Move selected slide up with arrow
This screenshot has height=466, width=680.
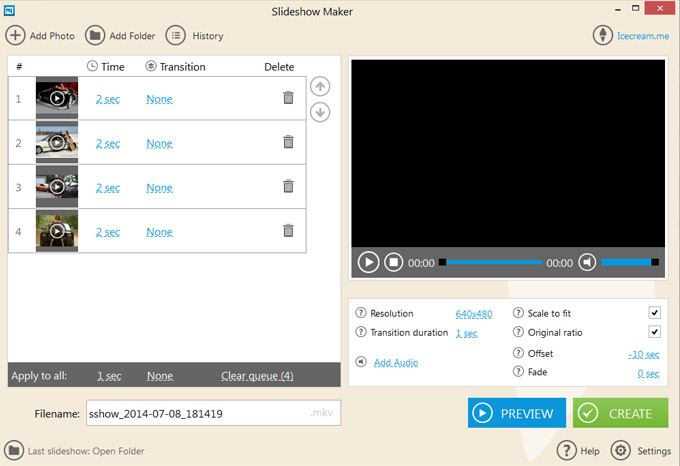click(320, 87)
